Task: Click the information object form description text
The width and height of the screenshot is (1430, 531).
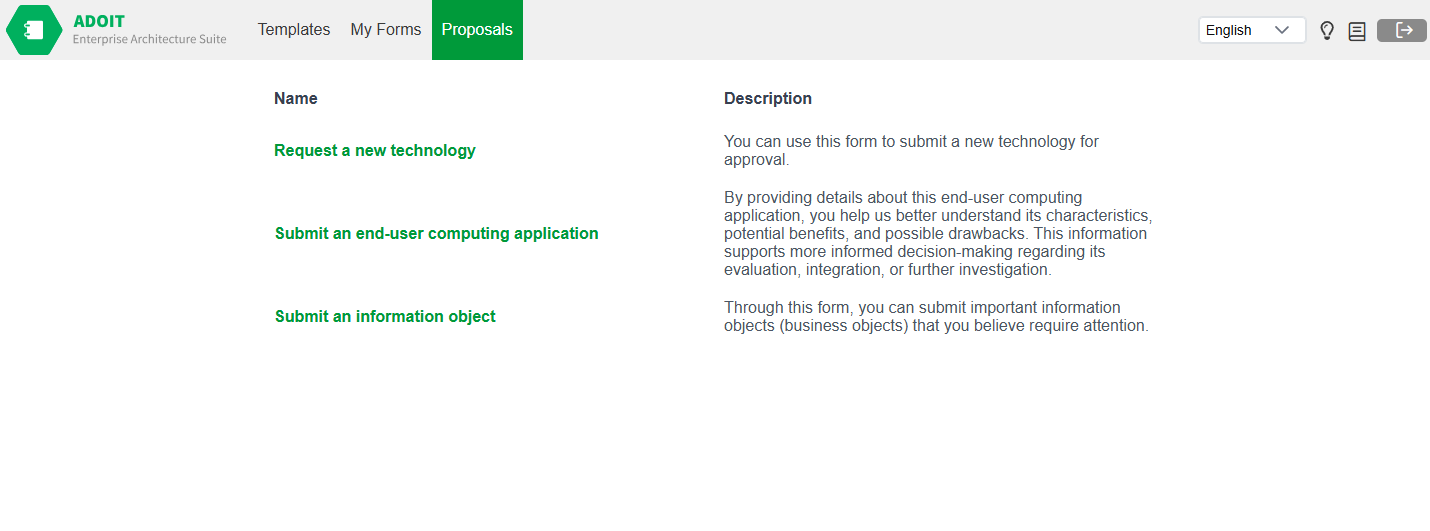Action: pos(935,317)
